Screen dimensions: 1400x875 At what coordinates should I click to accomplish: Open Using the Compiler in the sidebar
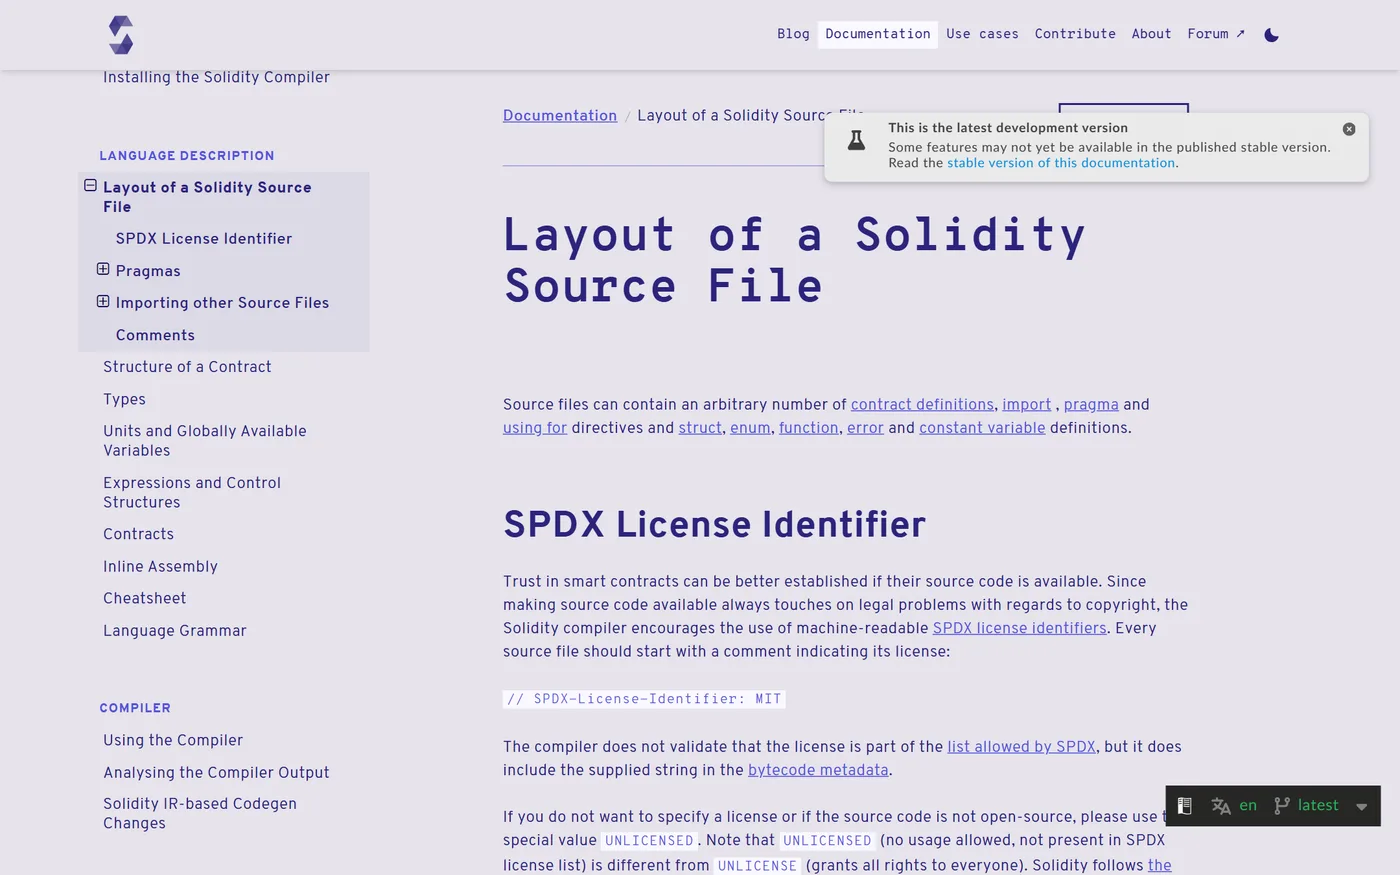pos(173,740)
